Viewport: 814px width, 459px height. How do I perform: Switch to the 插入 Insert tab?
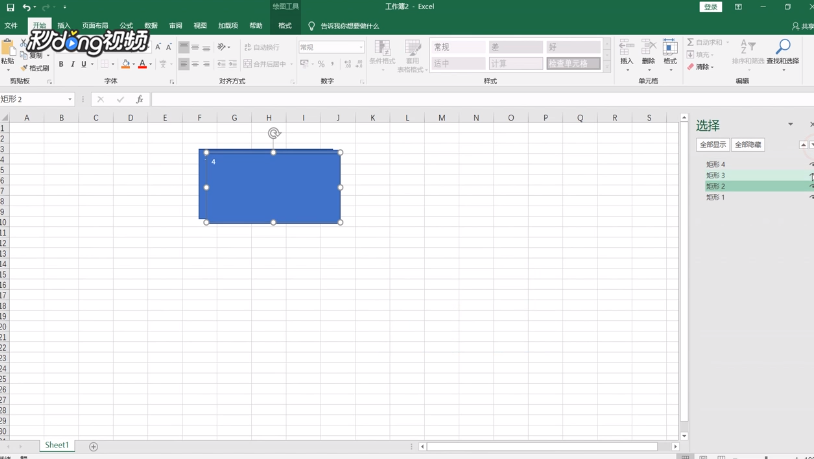[x=64, y=25]
